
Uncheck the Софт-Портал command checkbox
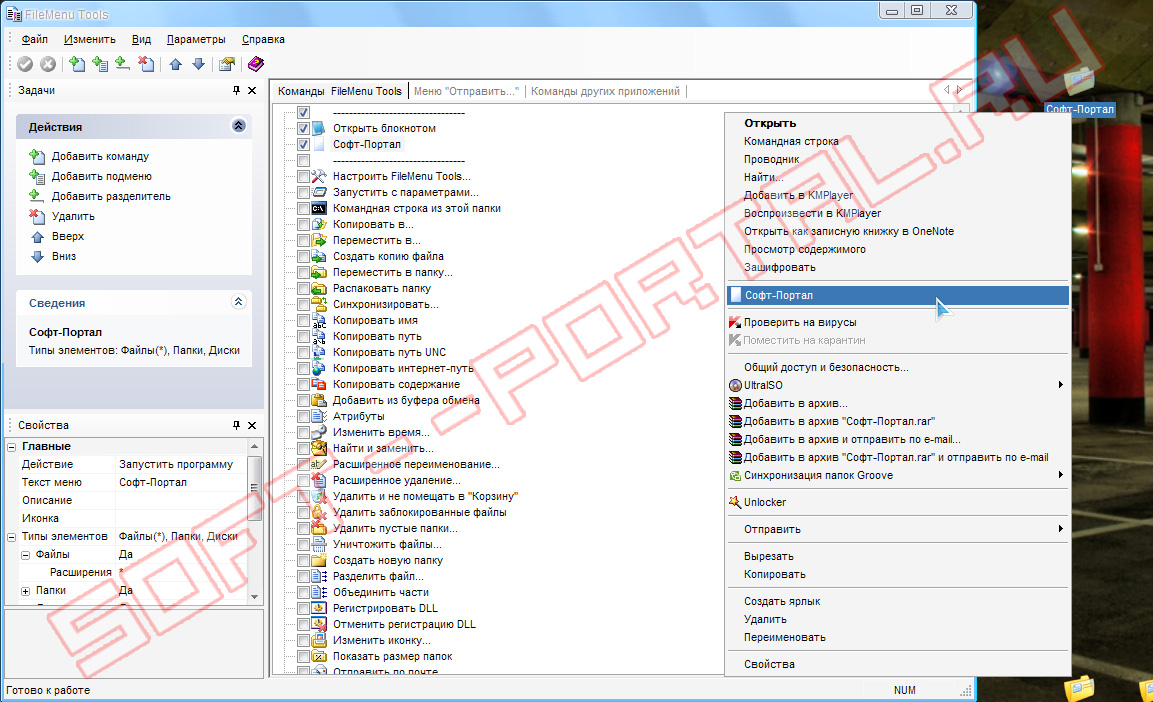coord(303,145)
